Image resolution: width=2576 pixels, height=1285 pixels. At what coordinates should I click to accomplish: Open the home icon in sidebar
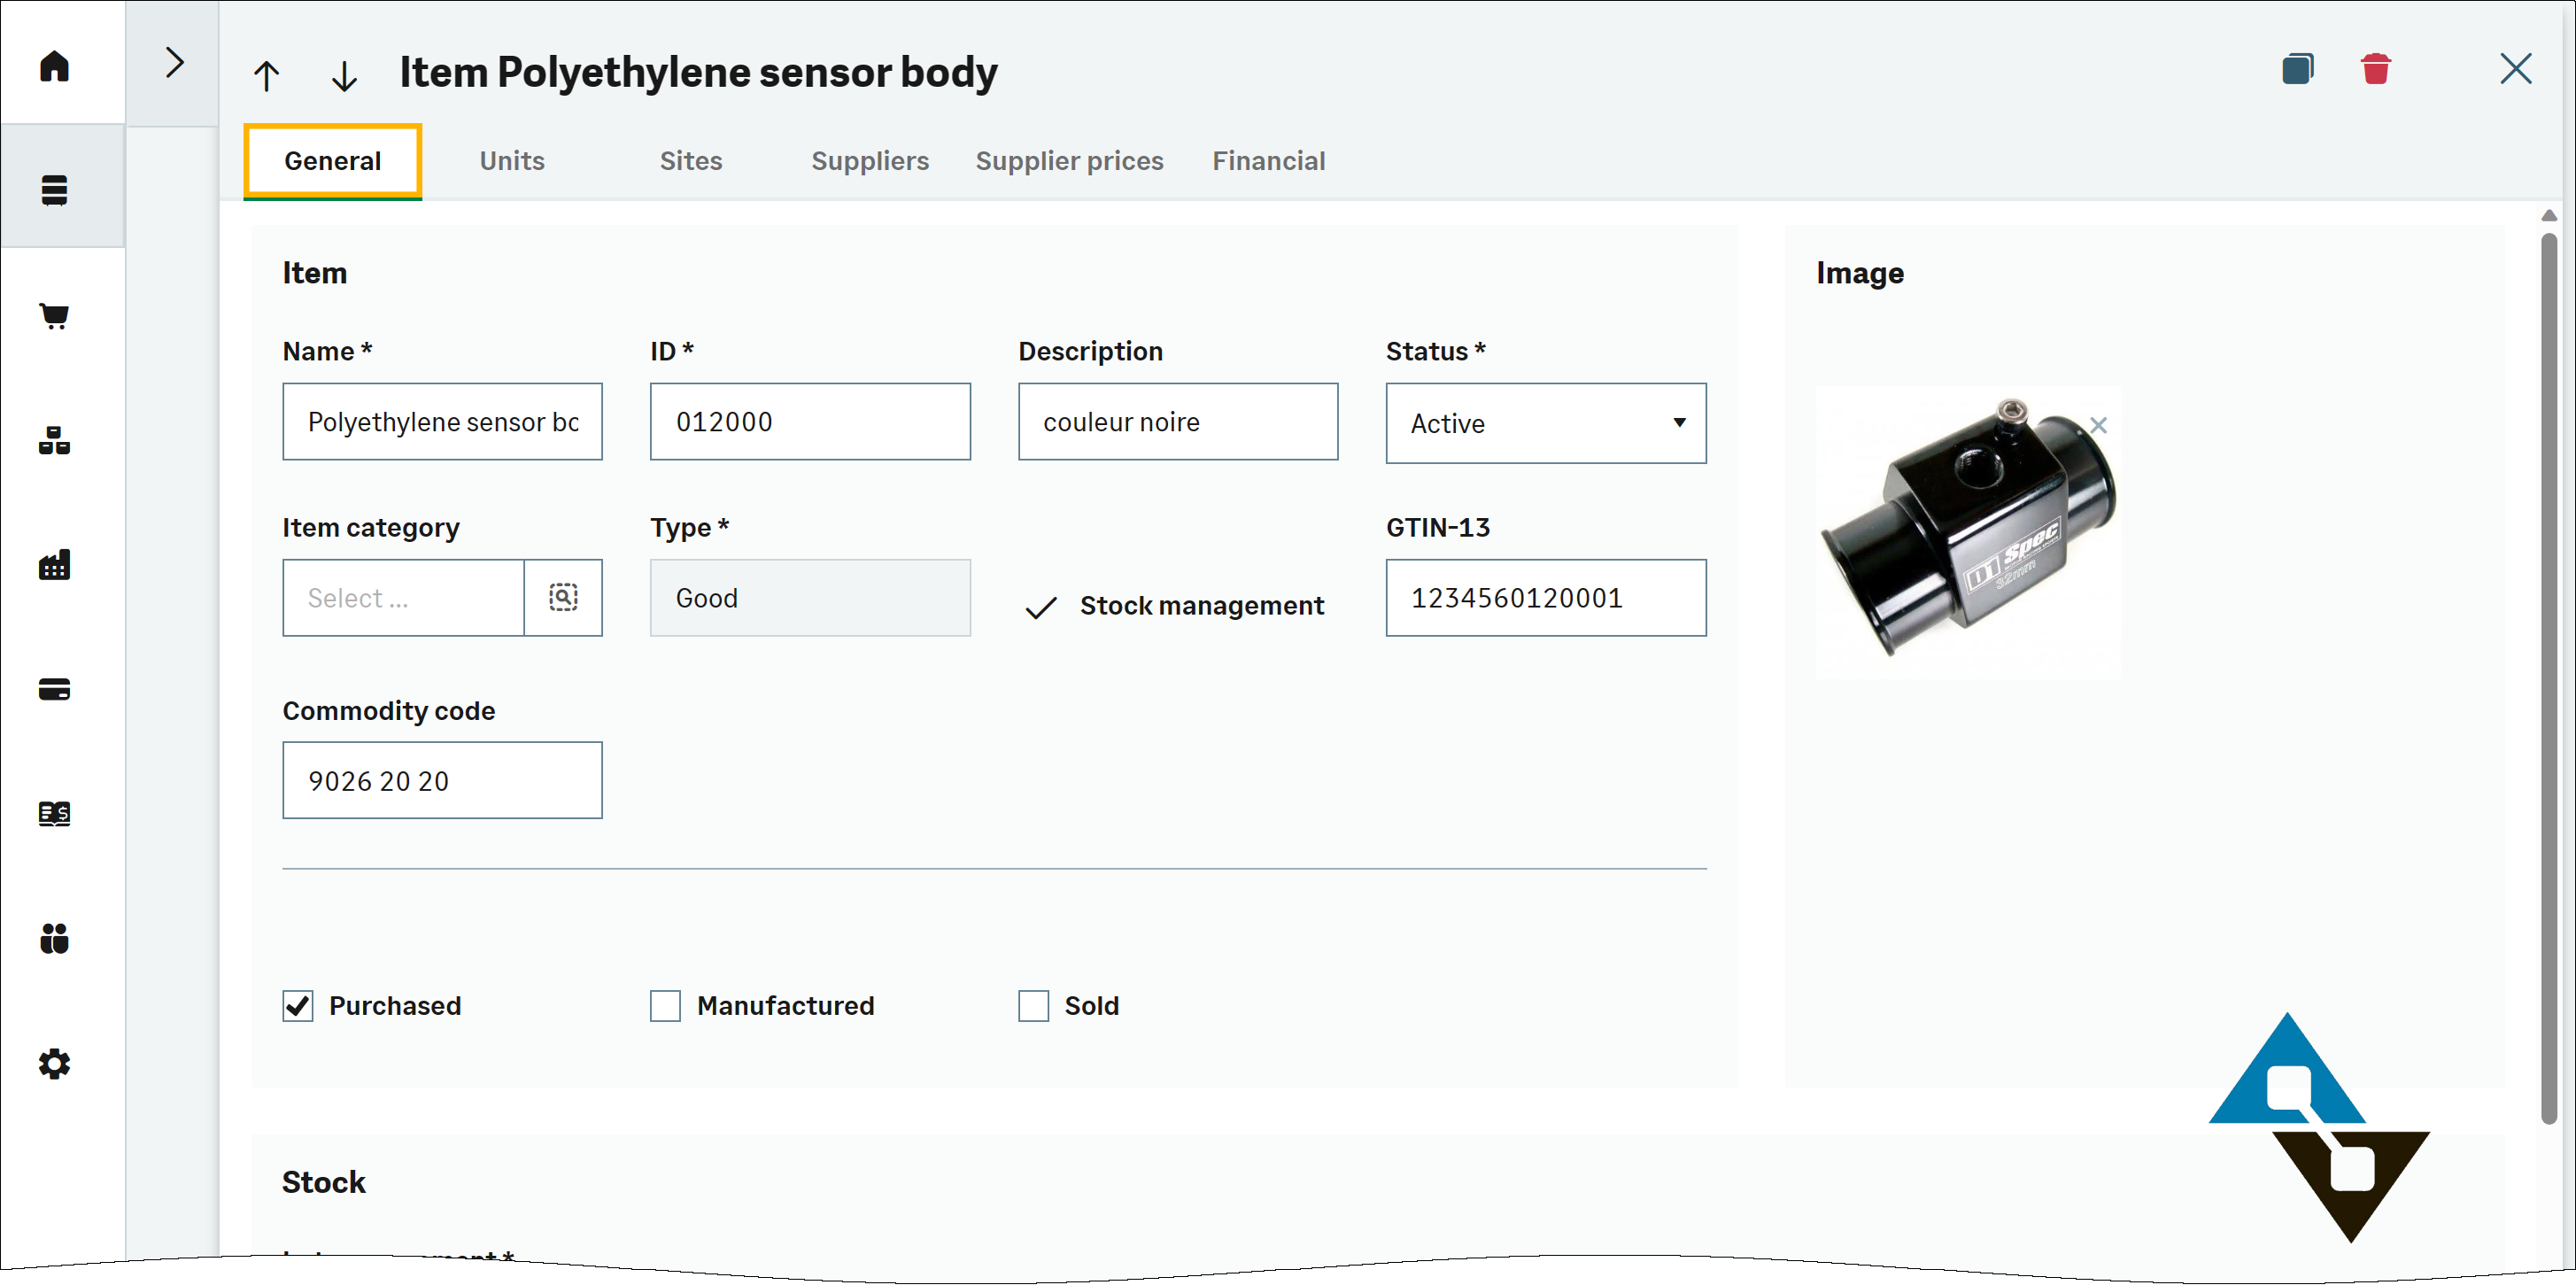point(54,66)
